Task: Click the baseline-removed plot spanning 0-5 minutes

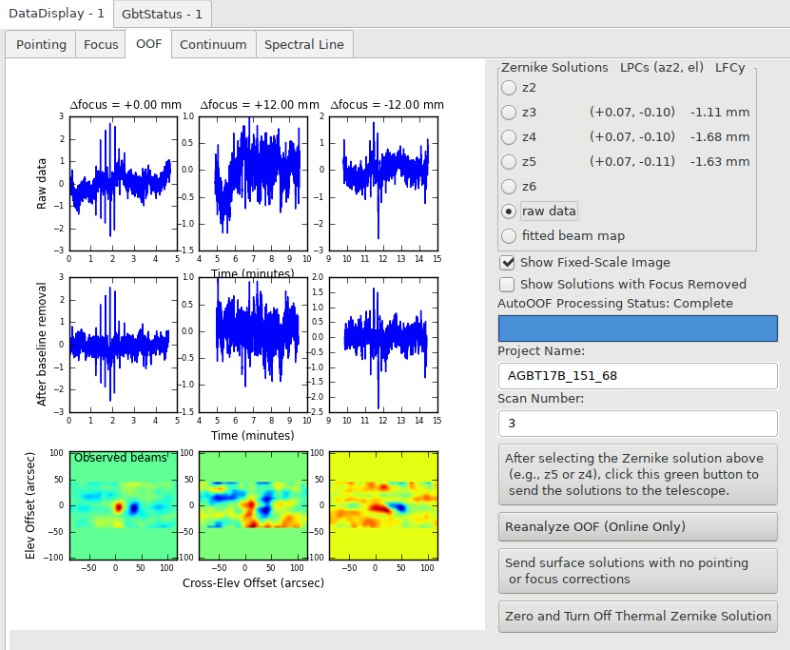Action: [x=123, y=344]
